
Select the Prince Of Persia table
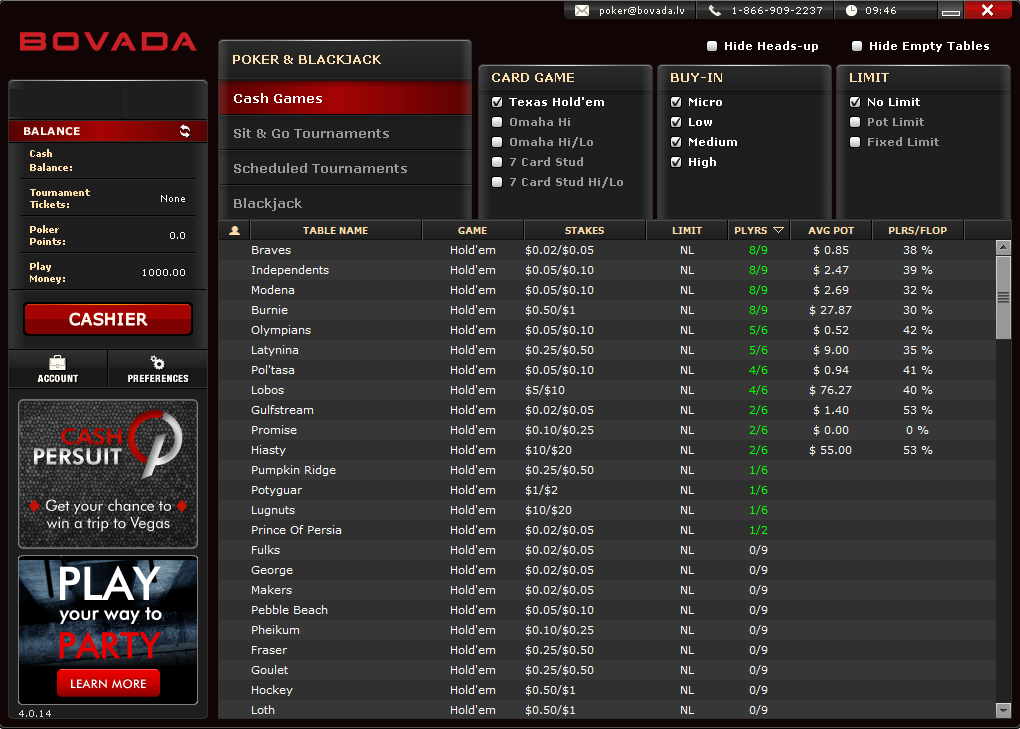point(606,530)
